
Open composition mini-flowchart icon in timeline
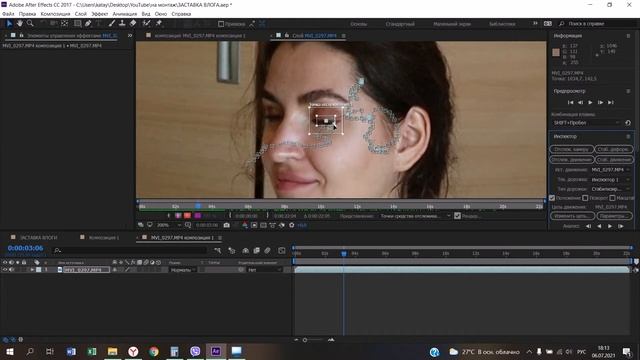pos(218,250)
